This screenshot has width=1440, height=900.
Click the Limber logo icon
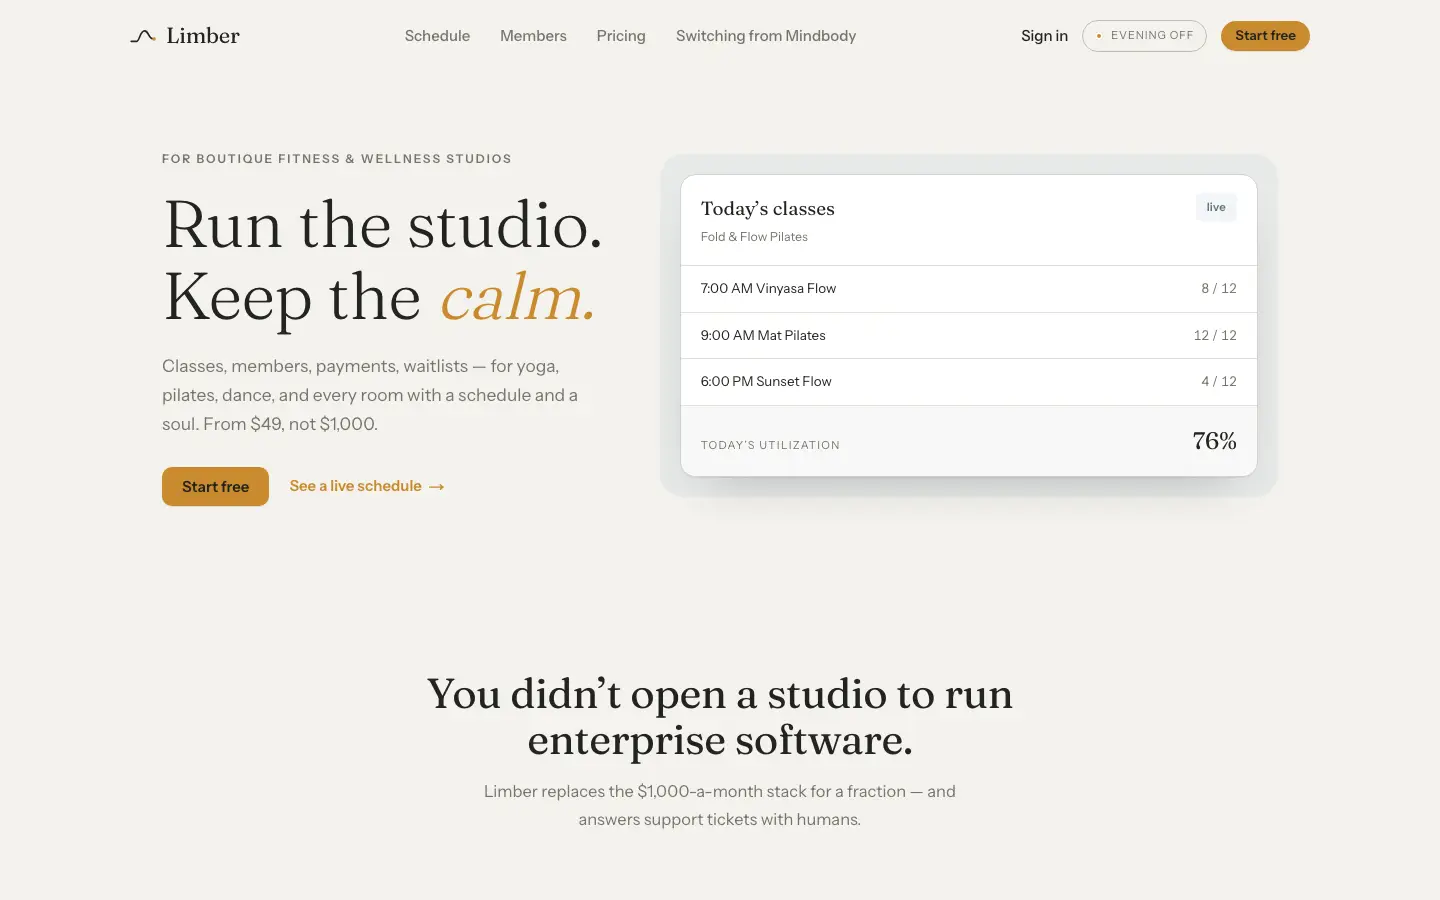(143, 36)
